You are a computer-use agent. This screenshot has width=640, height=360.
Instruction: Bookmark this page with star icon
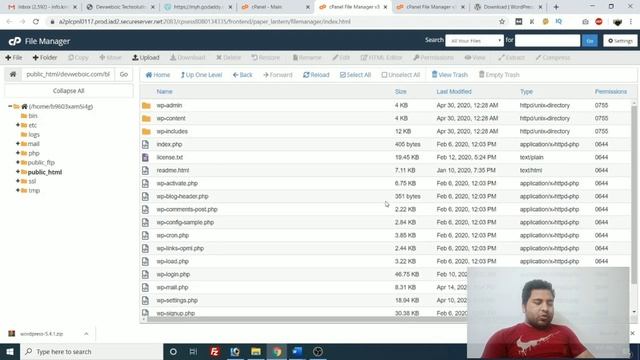click(x=502, y=22)
